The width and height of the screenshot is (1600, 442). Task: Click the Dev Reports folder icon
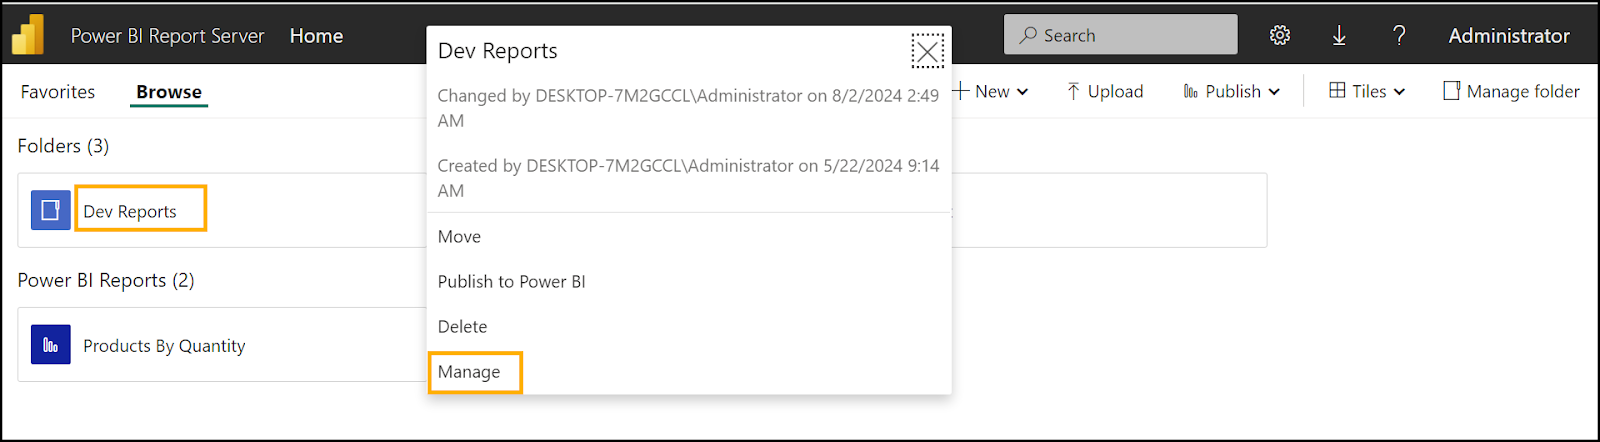point(50,210)
